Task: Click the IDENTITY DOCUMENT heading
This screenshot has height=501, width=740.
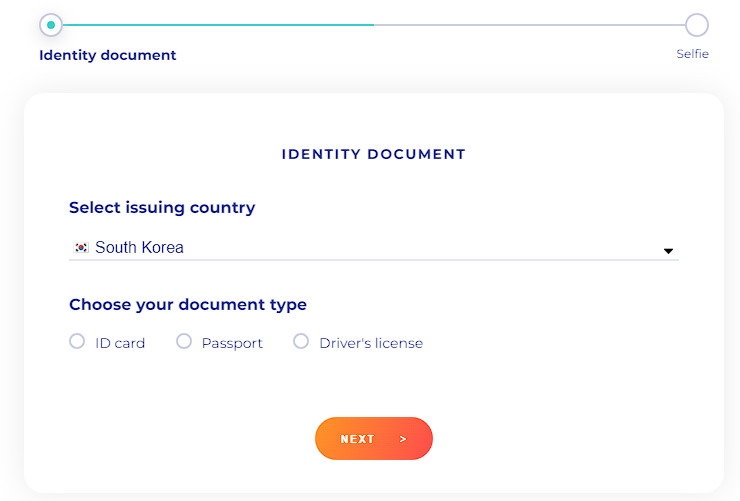Action: tap(374, 154)
